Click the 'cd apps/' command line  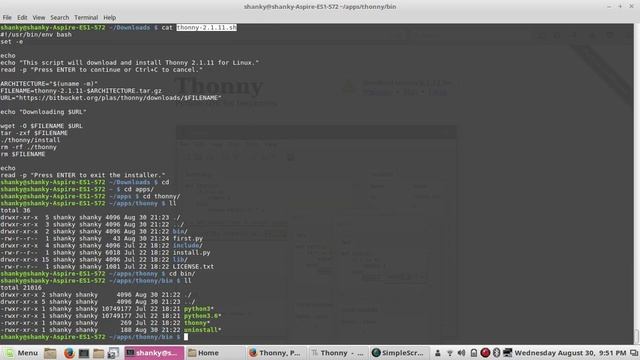139,189
